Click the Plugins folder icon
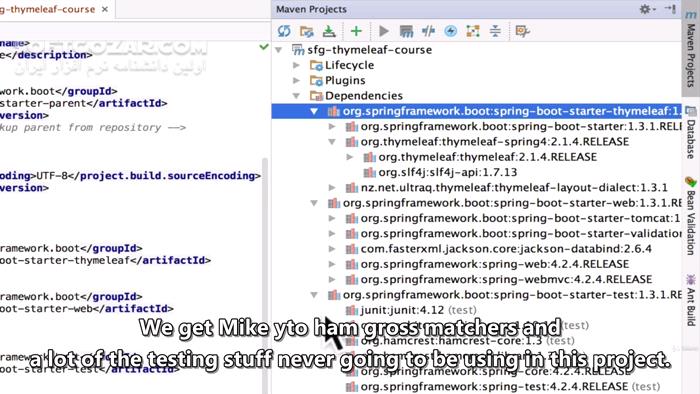Screen dimensions: 700x394 pos(316,81)
